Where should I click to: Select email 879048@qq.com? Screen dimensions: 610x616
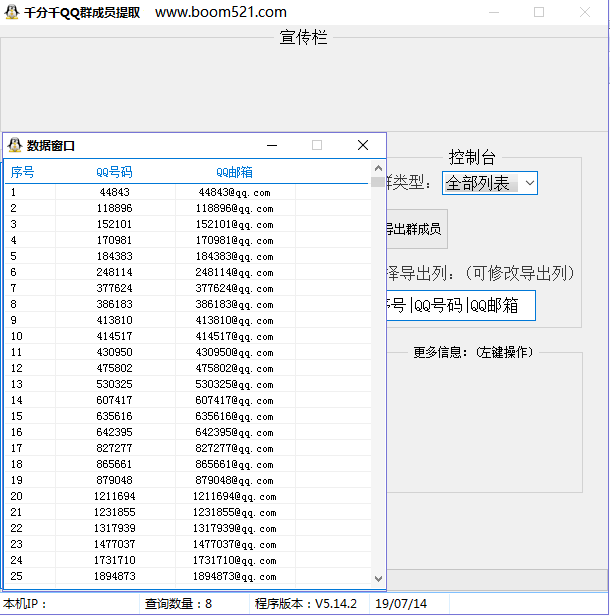[234, 480]
